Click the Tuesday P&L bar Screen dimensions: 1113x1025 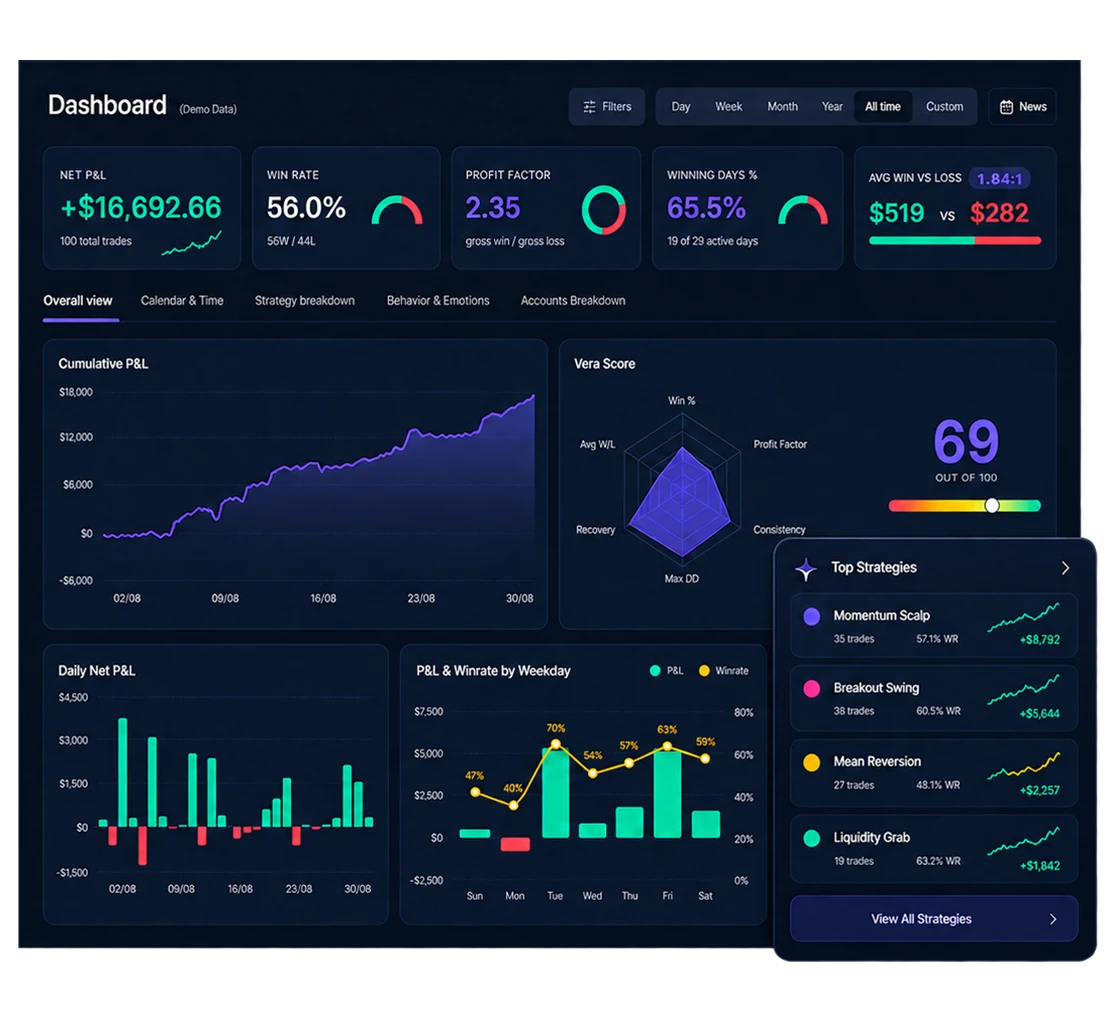point(555,793)
